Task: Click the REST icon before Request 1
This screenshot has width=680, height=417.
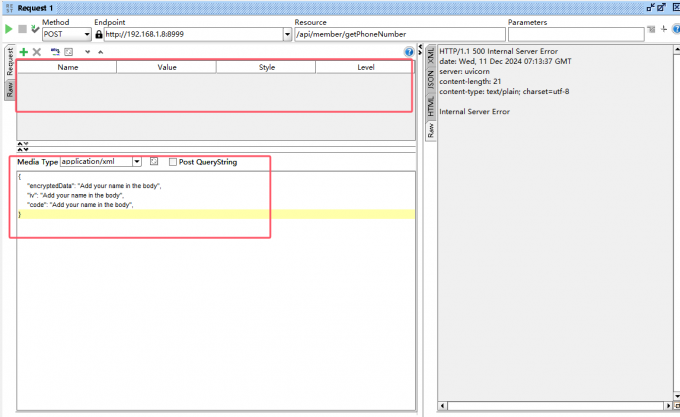Action: click(9, 8)
